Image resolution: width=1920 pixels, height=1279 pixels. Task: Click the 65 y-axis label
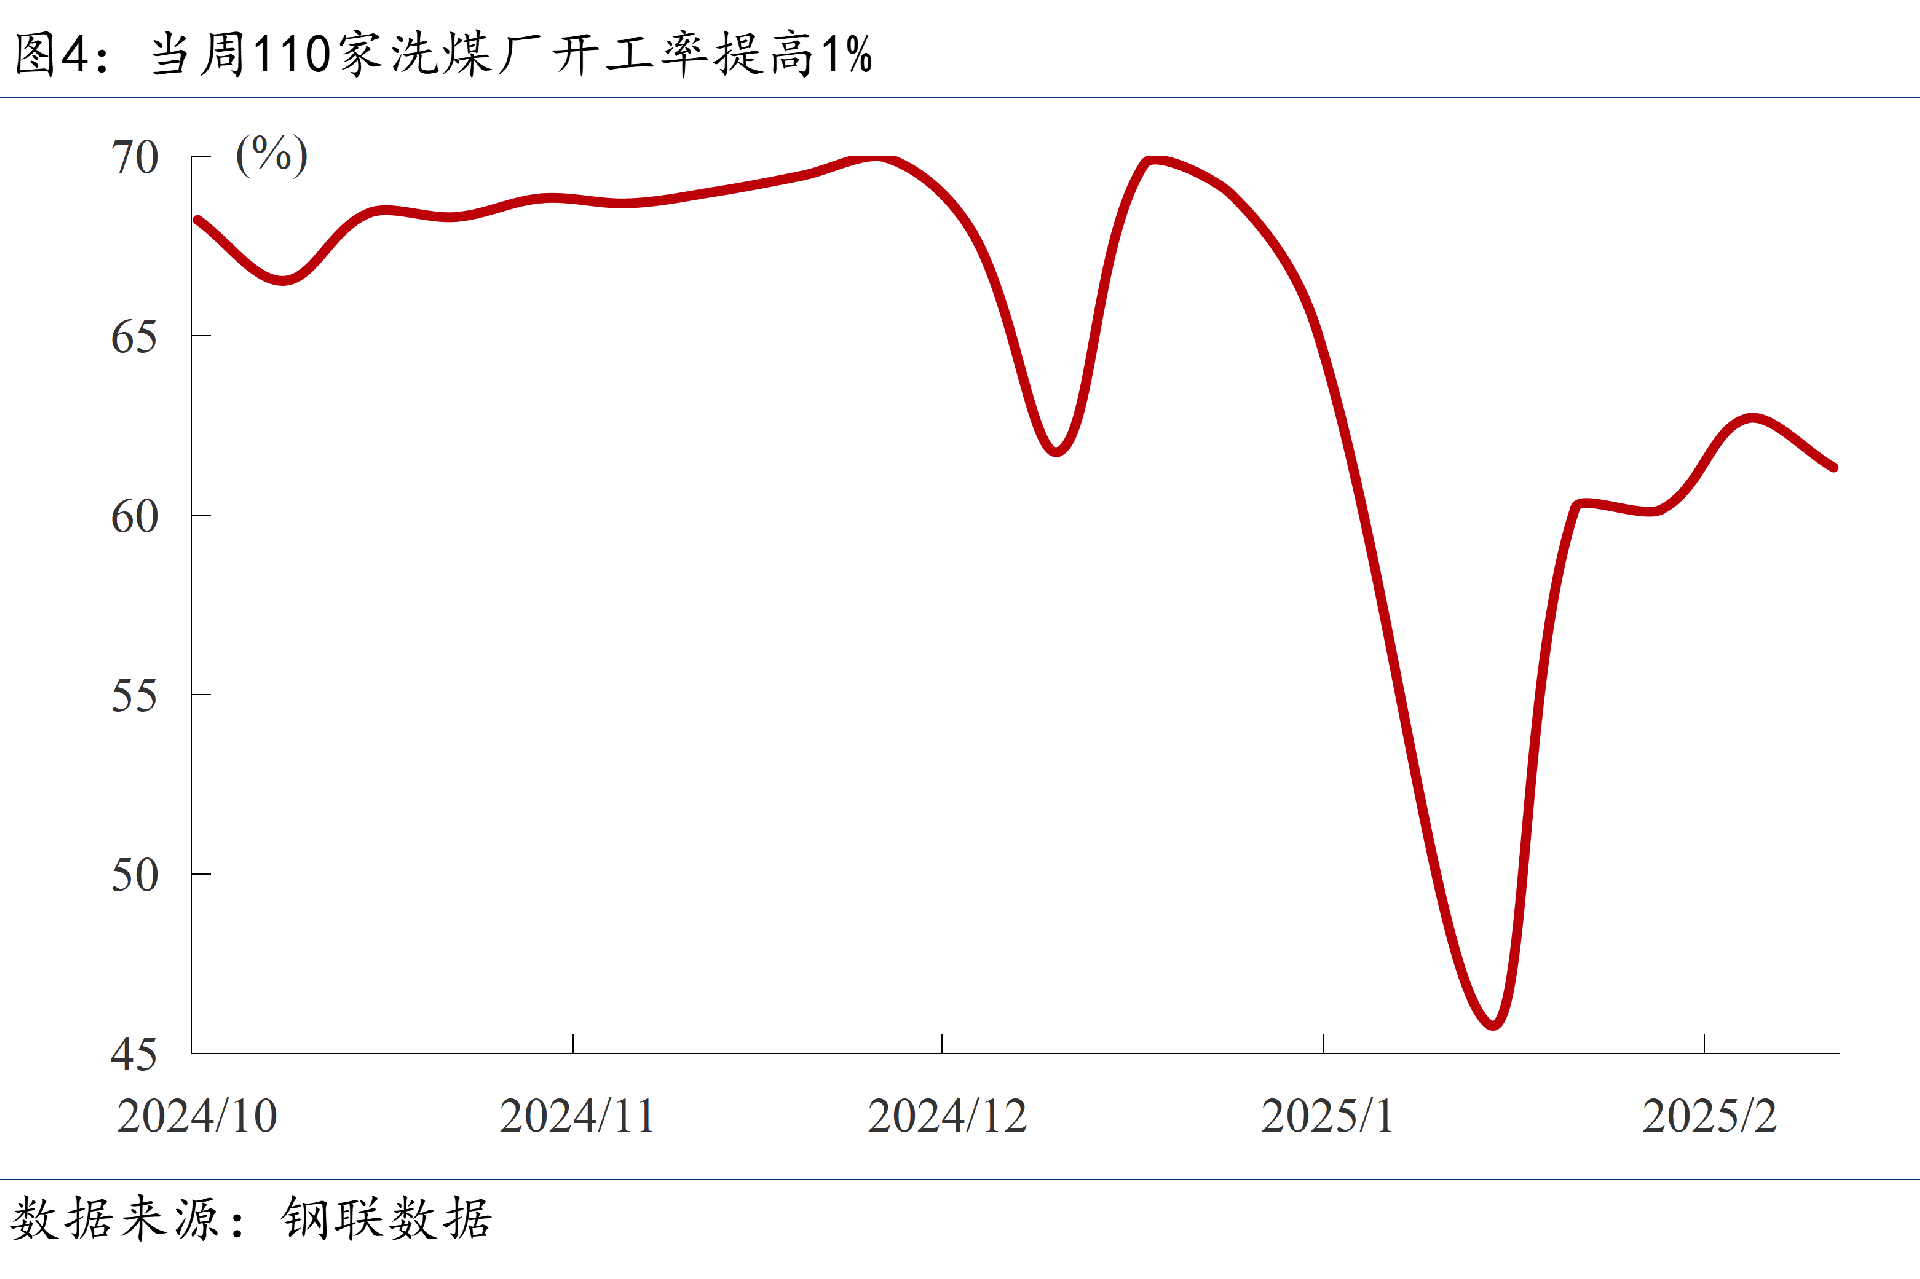134,338
